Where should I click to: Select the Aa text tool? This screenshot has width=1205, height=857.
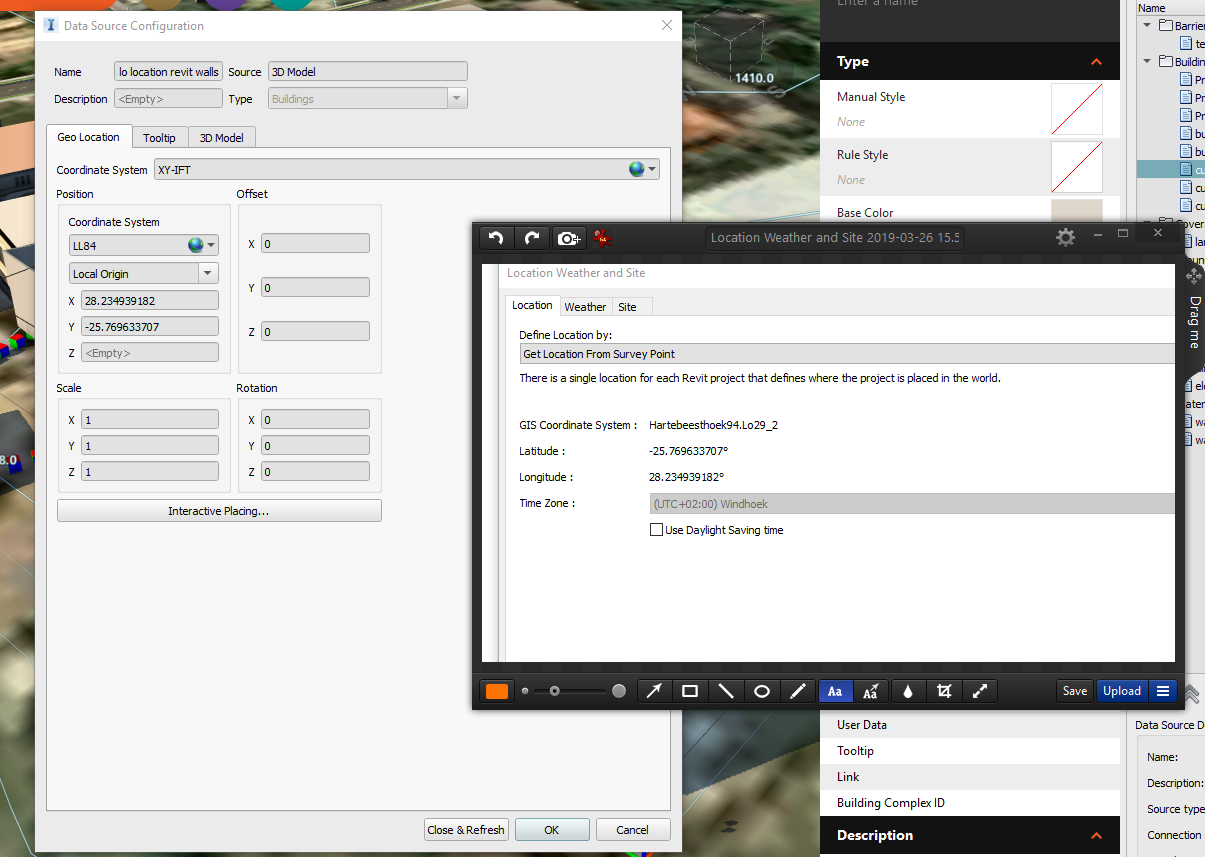835,691
